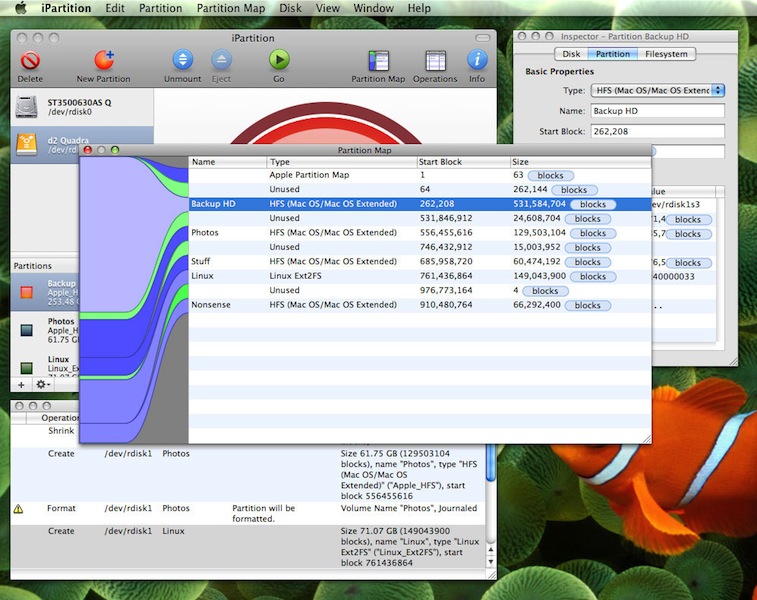Open the gear action menu below Partitions
This screenshot has height=600, width=757.
pyautogui.click(x=43, y=384)
